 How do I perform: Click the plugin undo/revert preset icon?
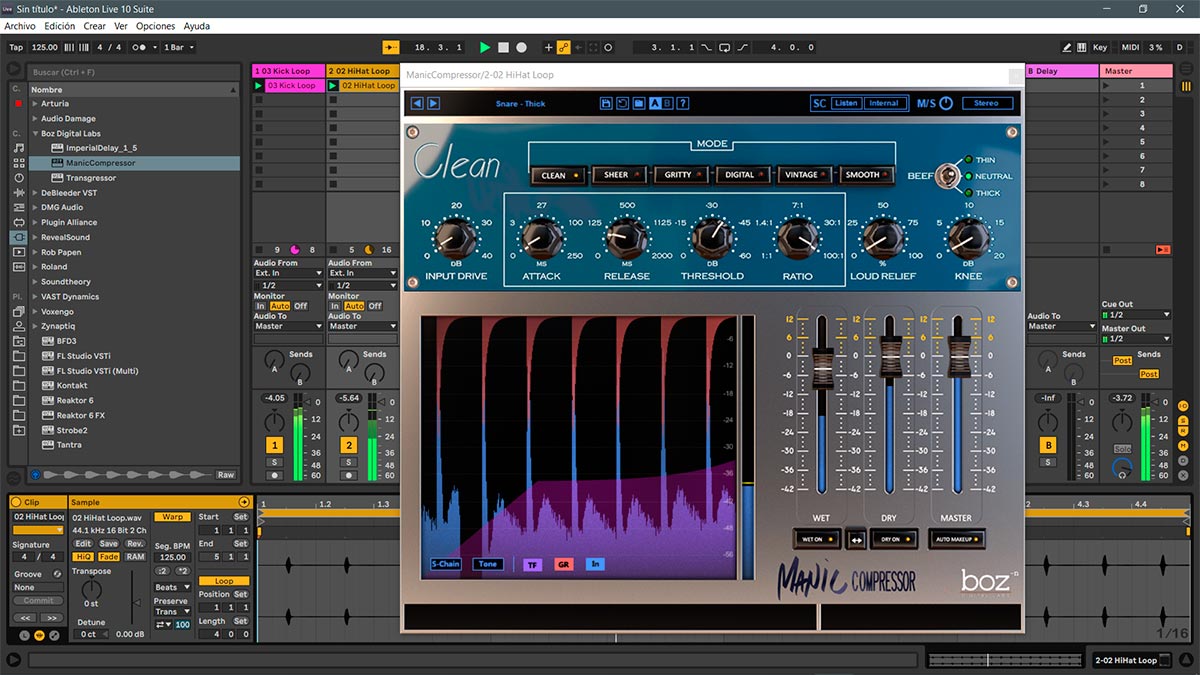tap(622, 103)
